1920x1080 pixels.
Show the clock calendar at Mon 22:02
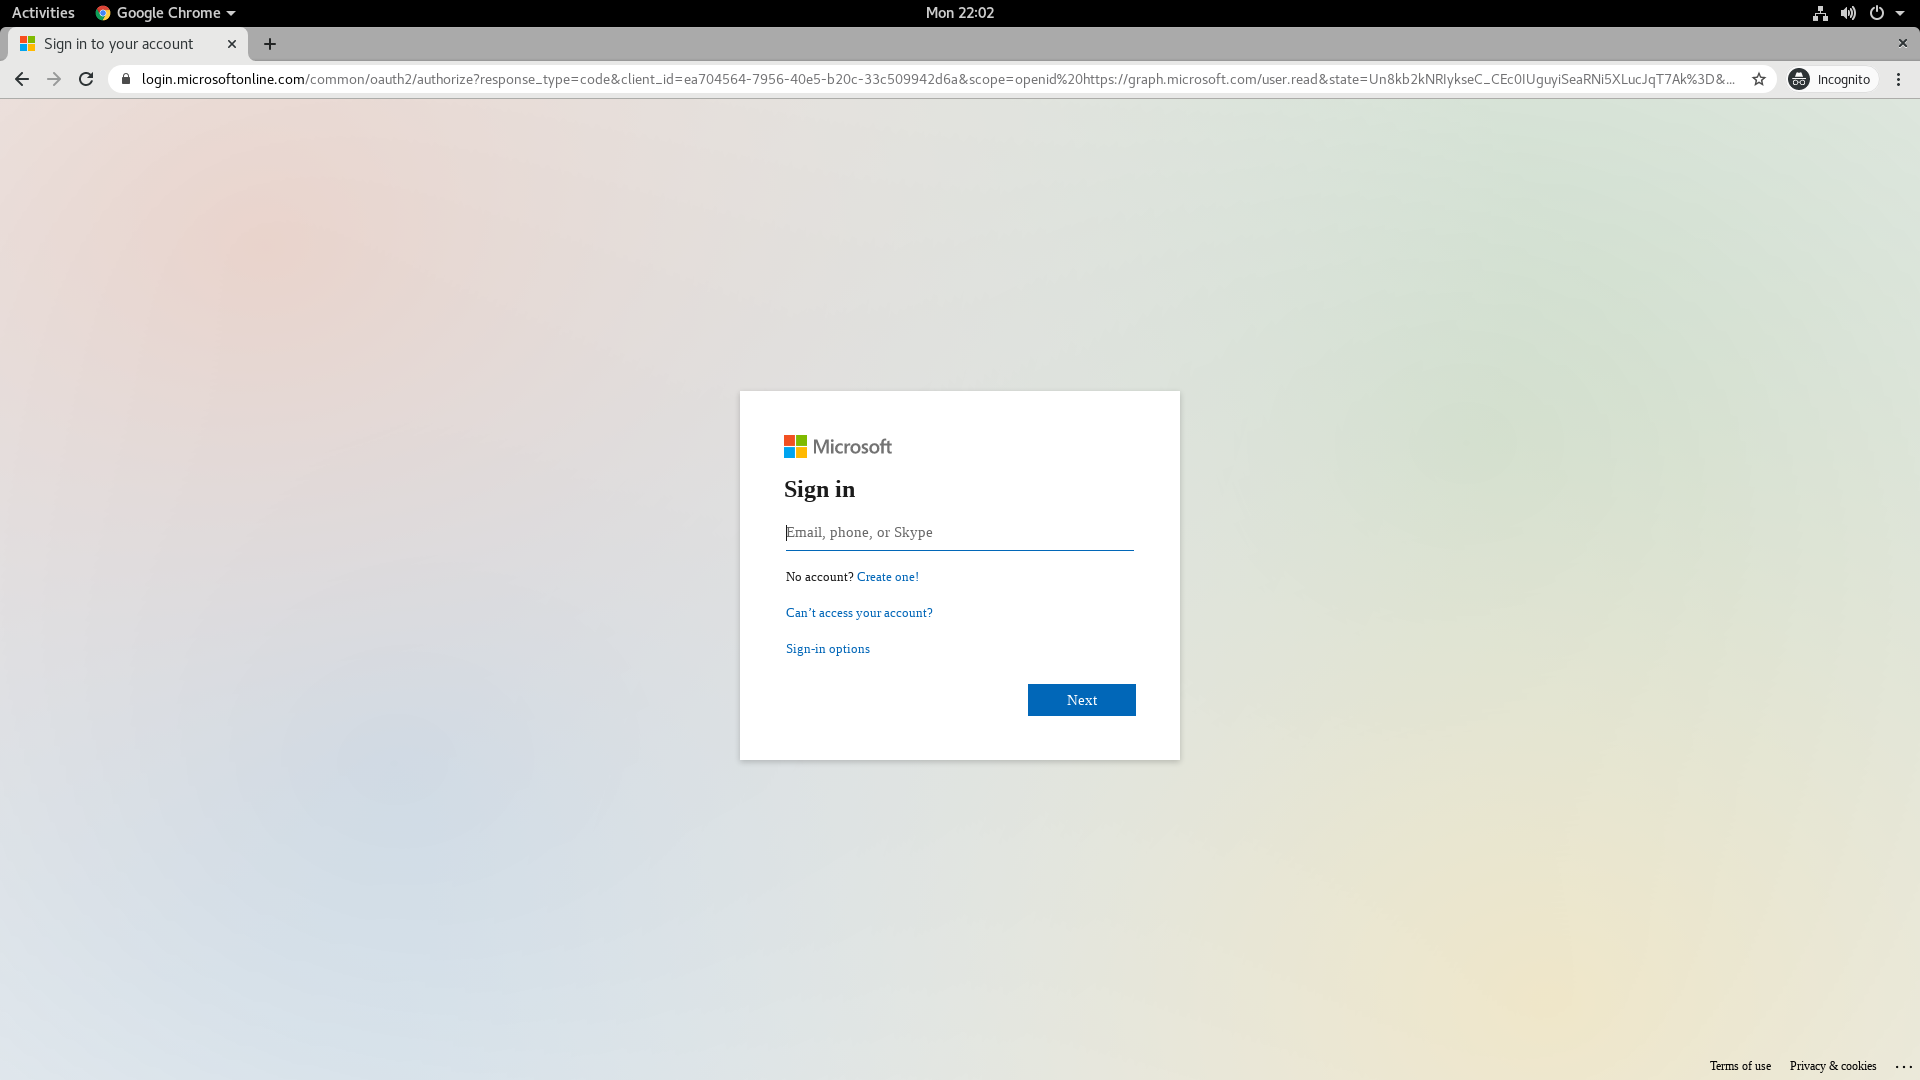pos(960,13)
